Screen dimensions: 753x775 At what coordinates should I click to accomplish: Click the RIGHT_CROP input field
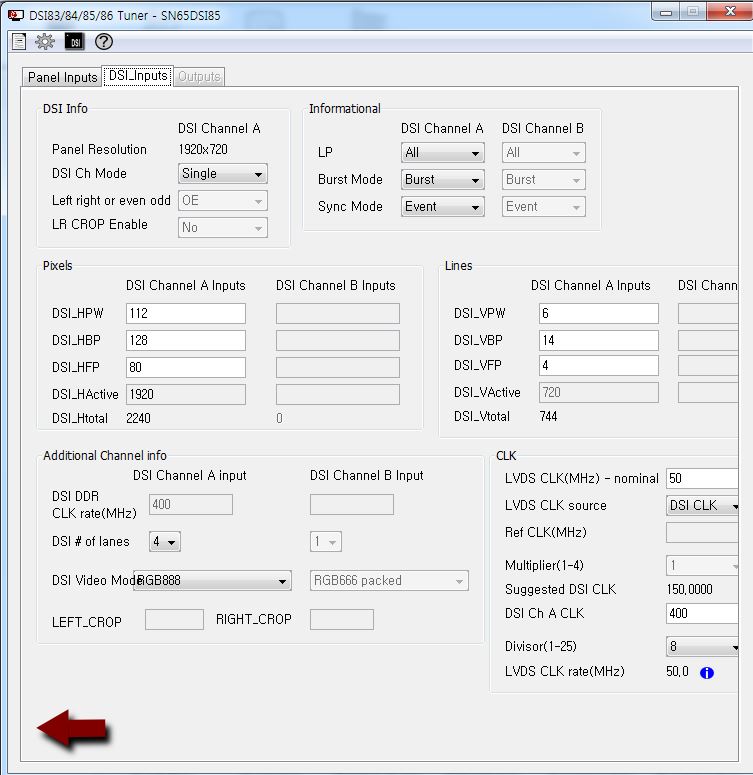(342, 620)
